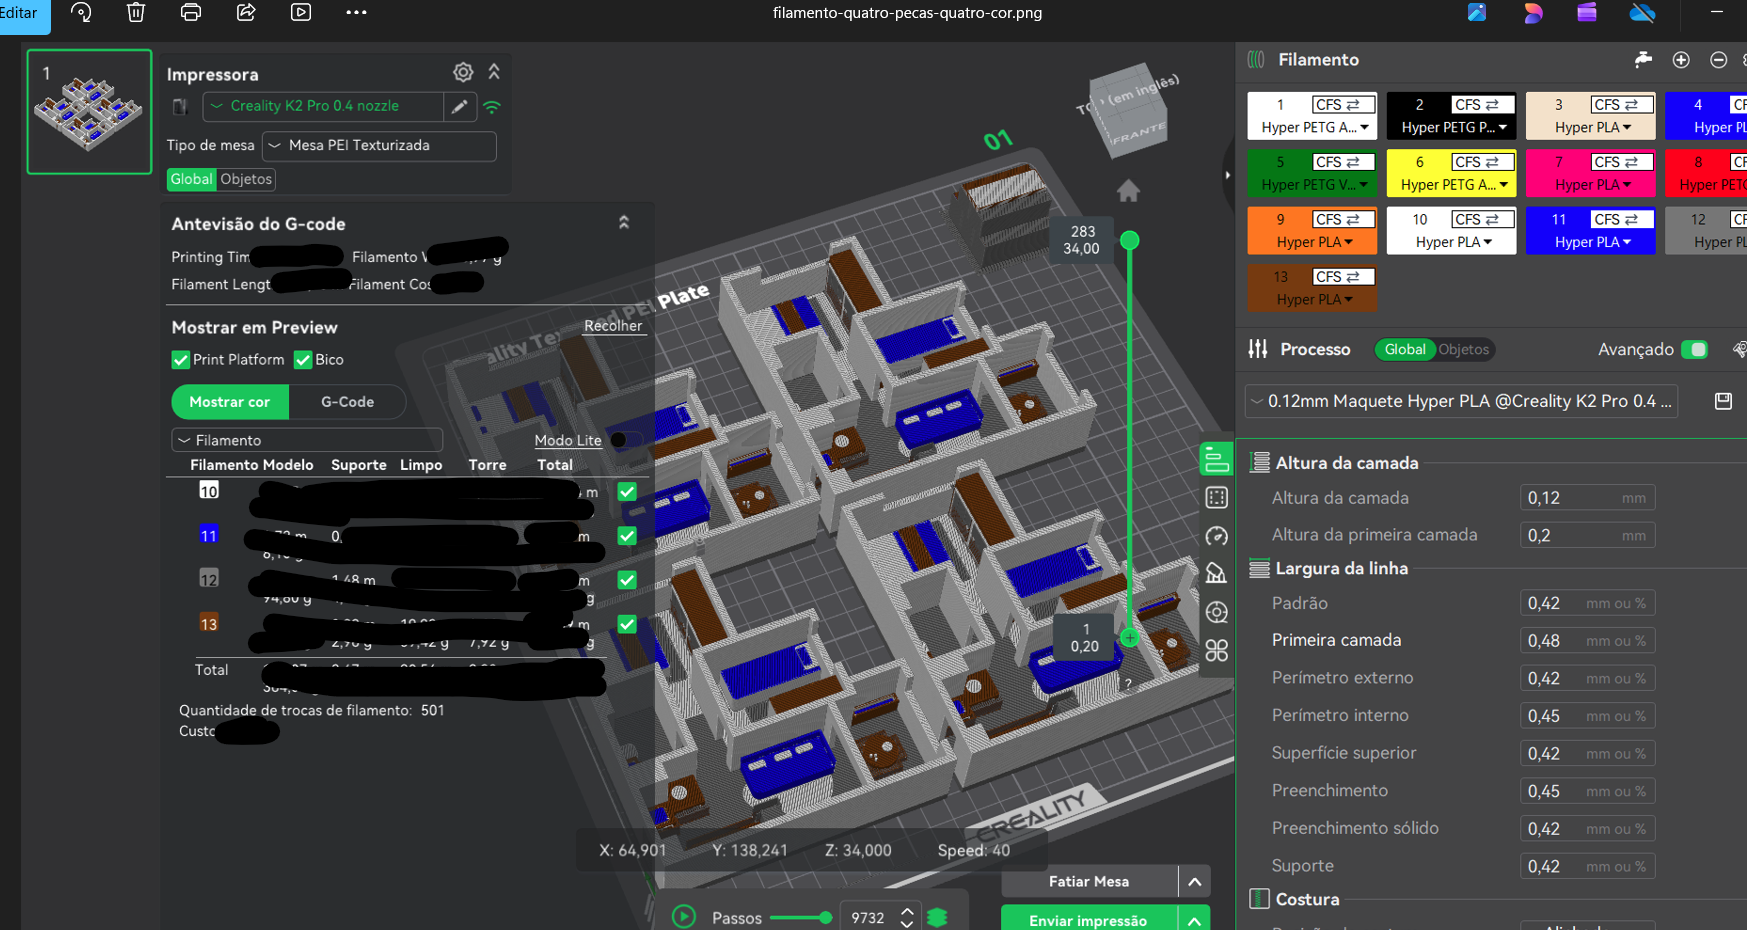Click the add filament plus icon
The width and height of the screenshot is (1747, 930).
tap(1681, 60)
